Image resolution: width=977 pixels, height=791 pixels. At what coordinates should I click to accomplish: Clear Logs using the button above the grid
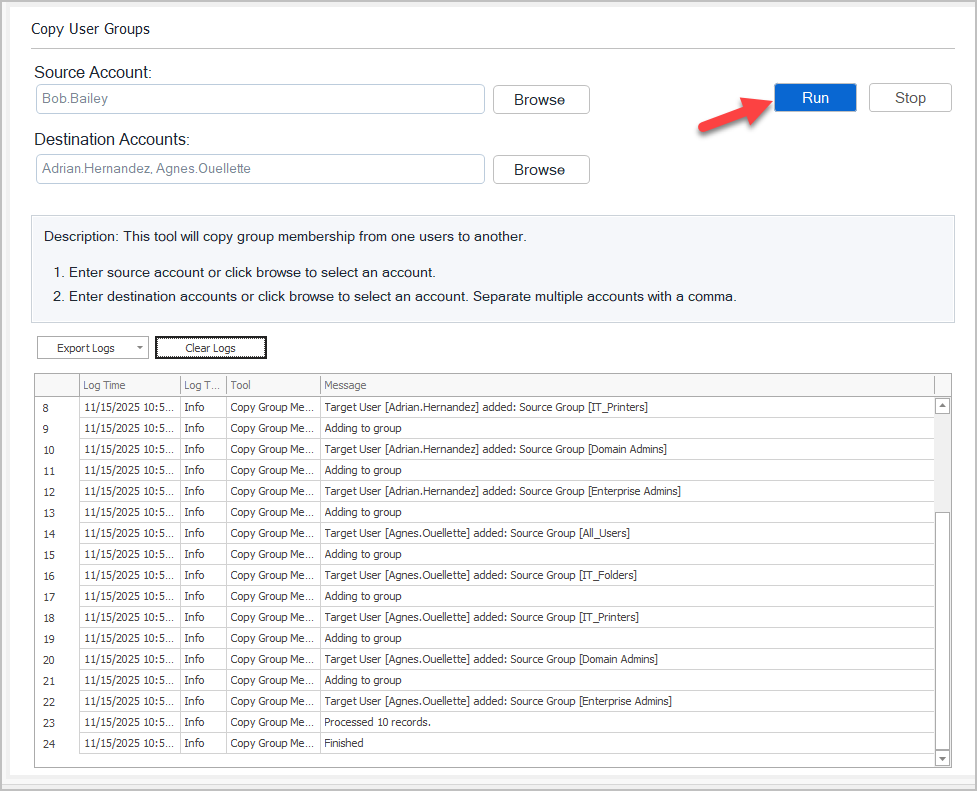click(210, 348)
